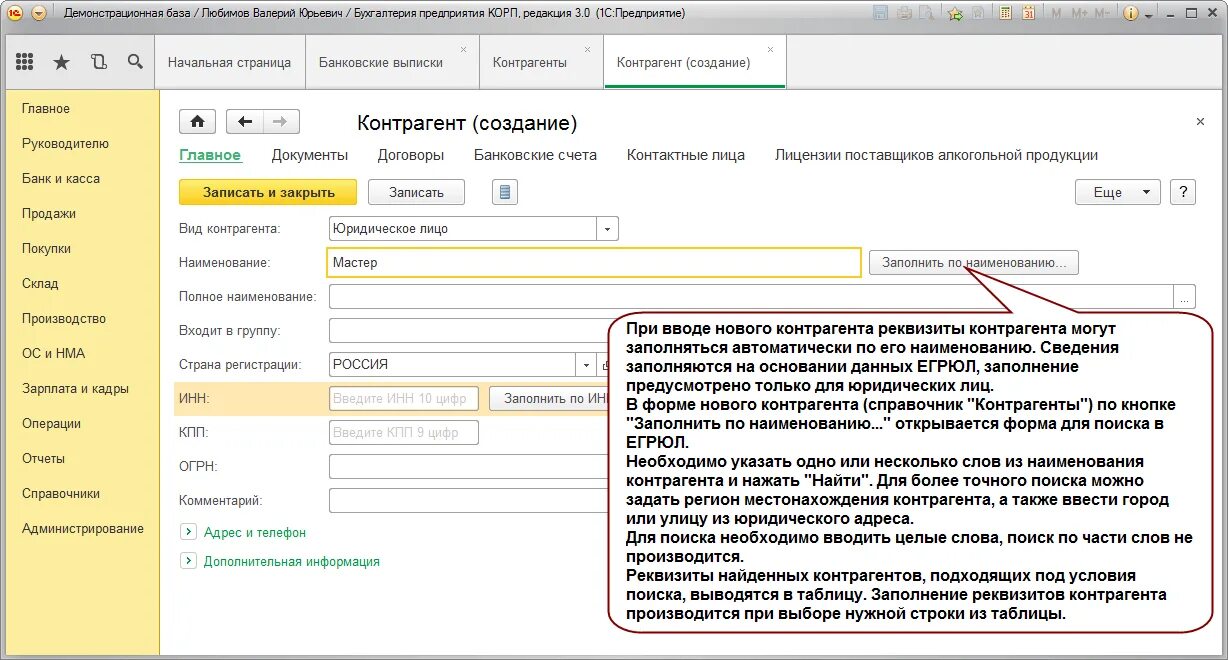Close the Контрагенты tab
Image resolution: width=1228 pixels, height=660 pixels.
pos(588,50)
